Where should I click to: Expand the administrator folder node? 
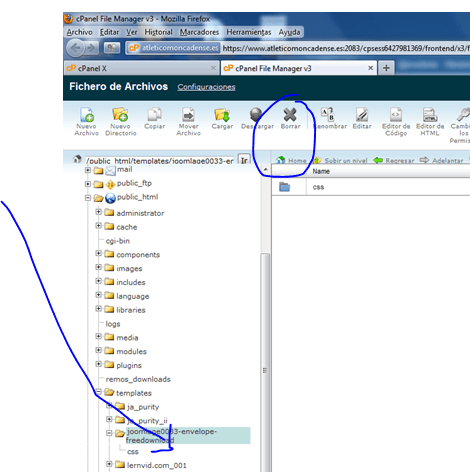(x=98, y=212)
